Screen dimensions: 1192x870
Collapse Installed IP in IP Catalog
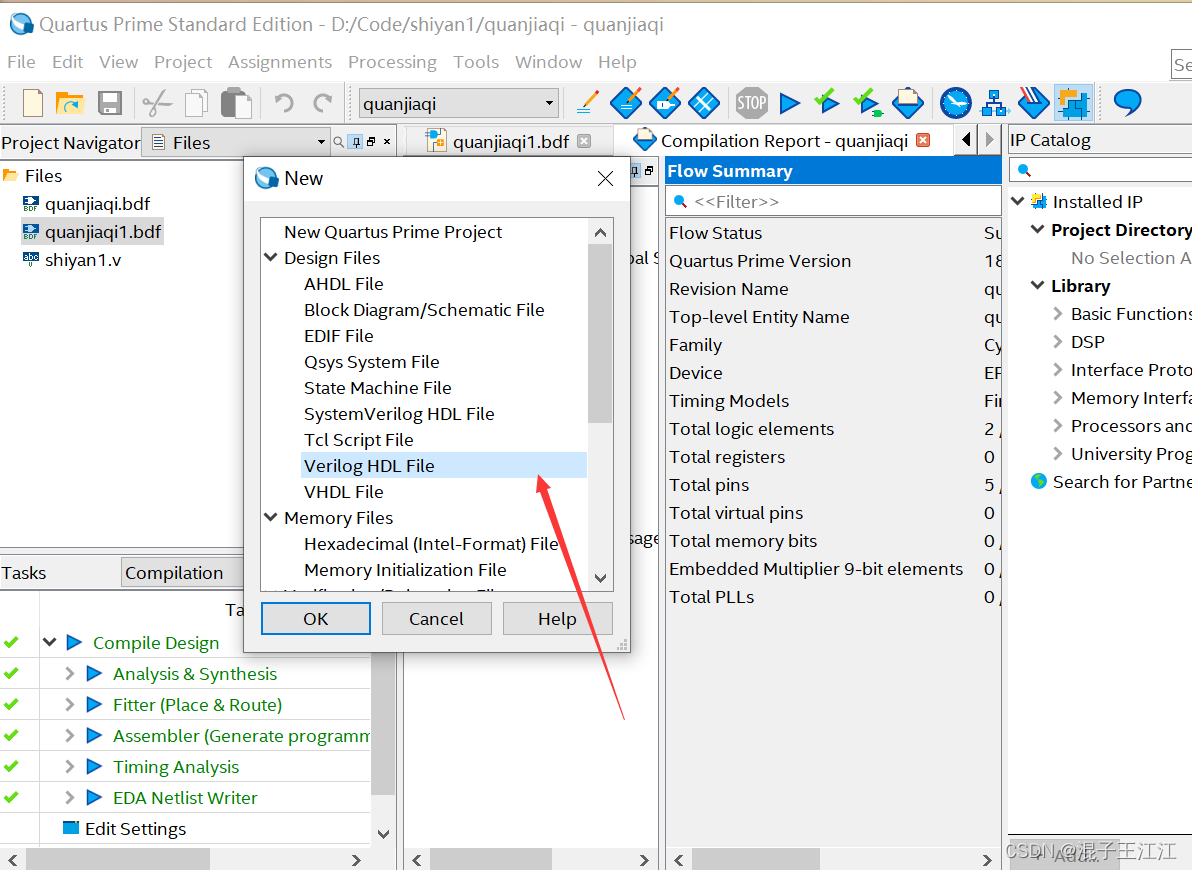[1018, 202]
